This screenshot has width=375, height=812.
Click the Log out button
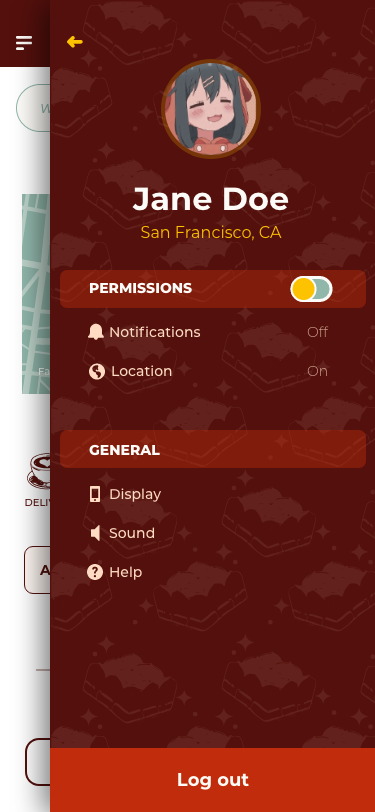[x=213, y=780]
